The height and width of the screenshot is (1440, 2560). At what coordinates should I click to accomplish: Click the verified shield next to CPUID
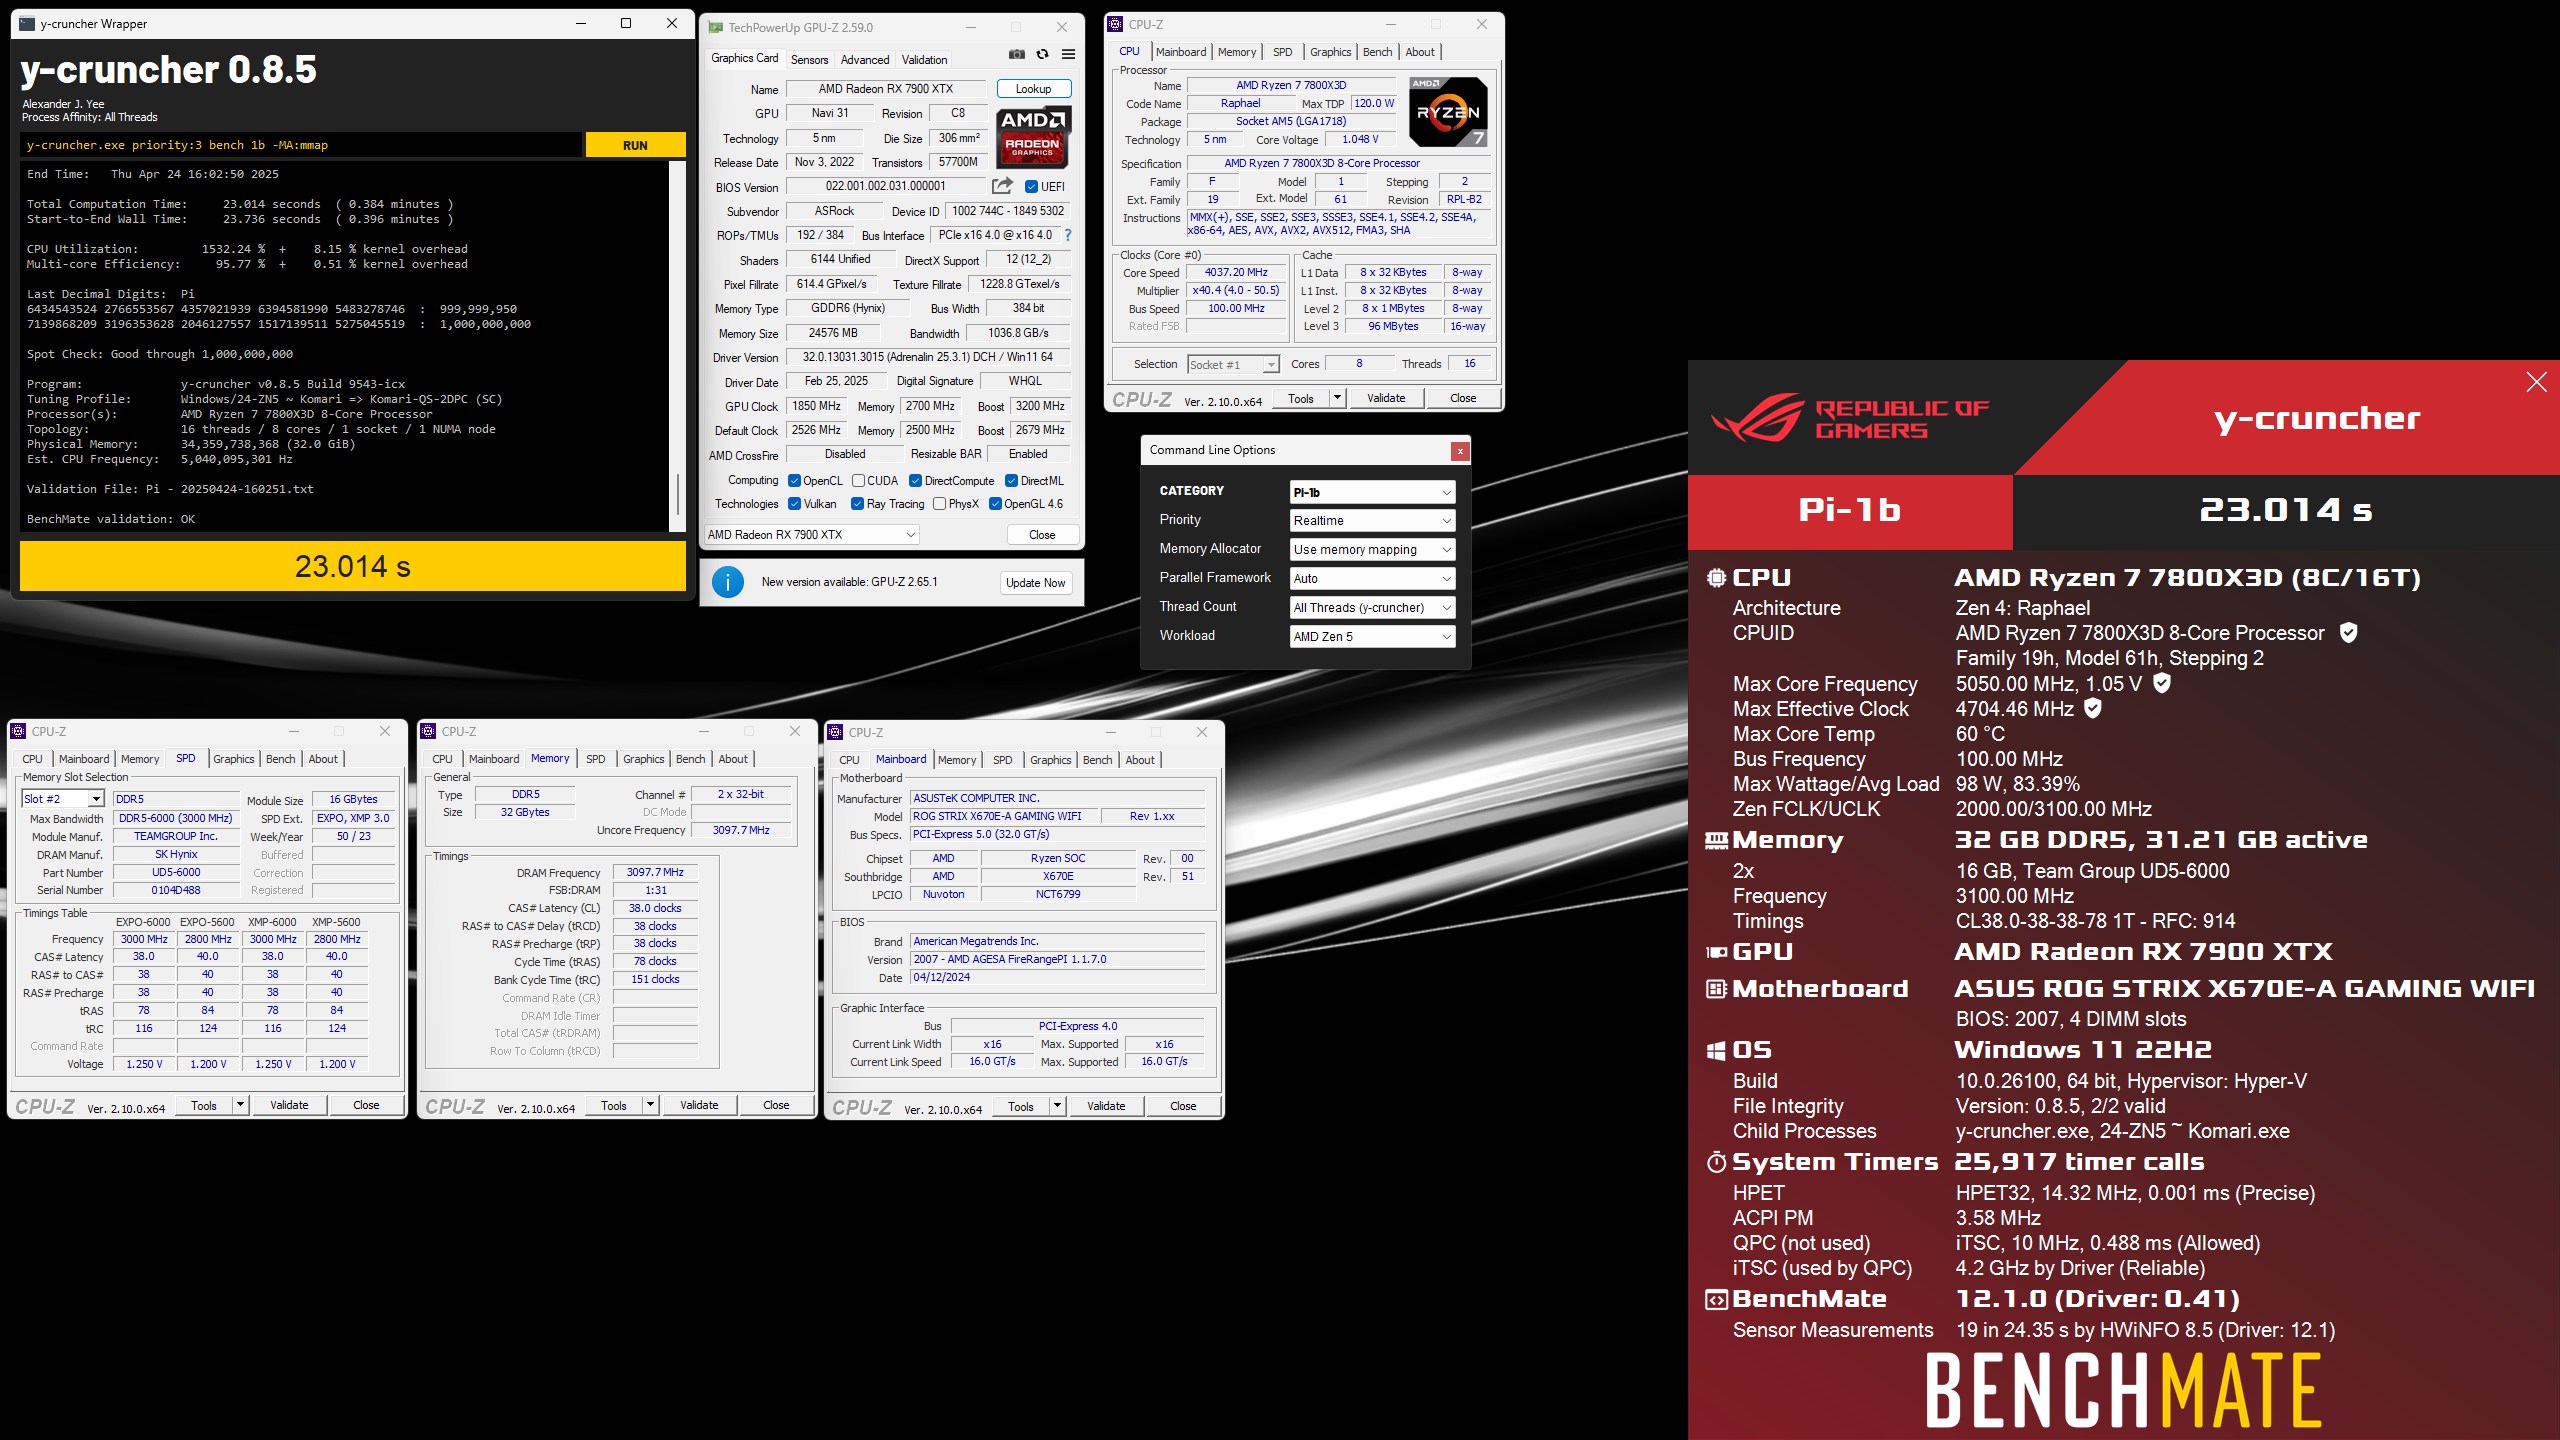(2349, 633)
